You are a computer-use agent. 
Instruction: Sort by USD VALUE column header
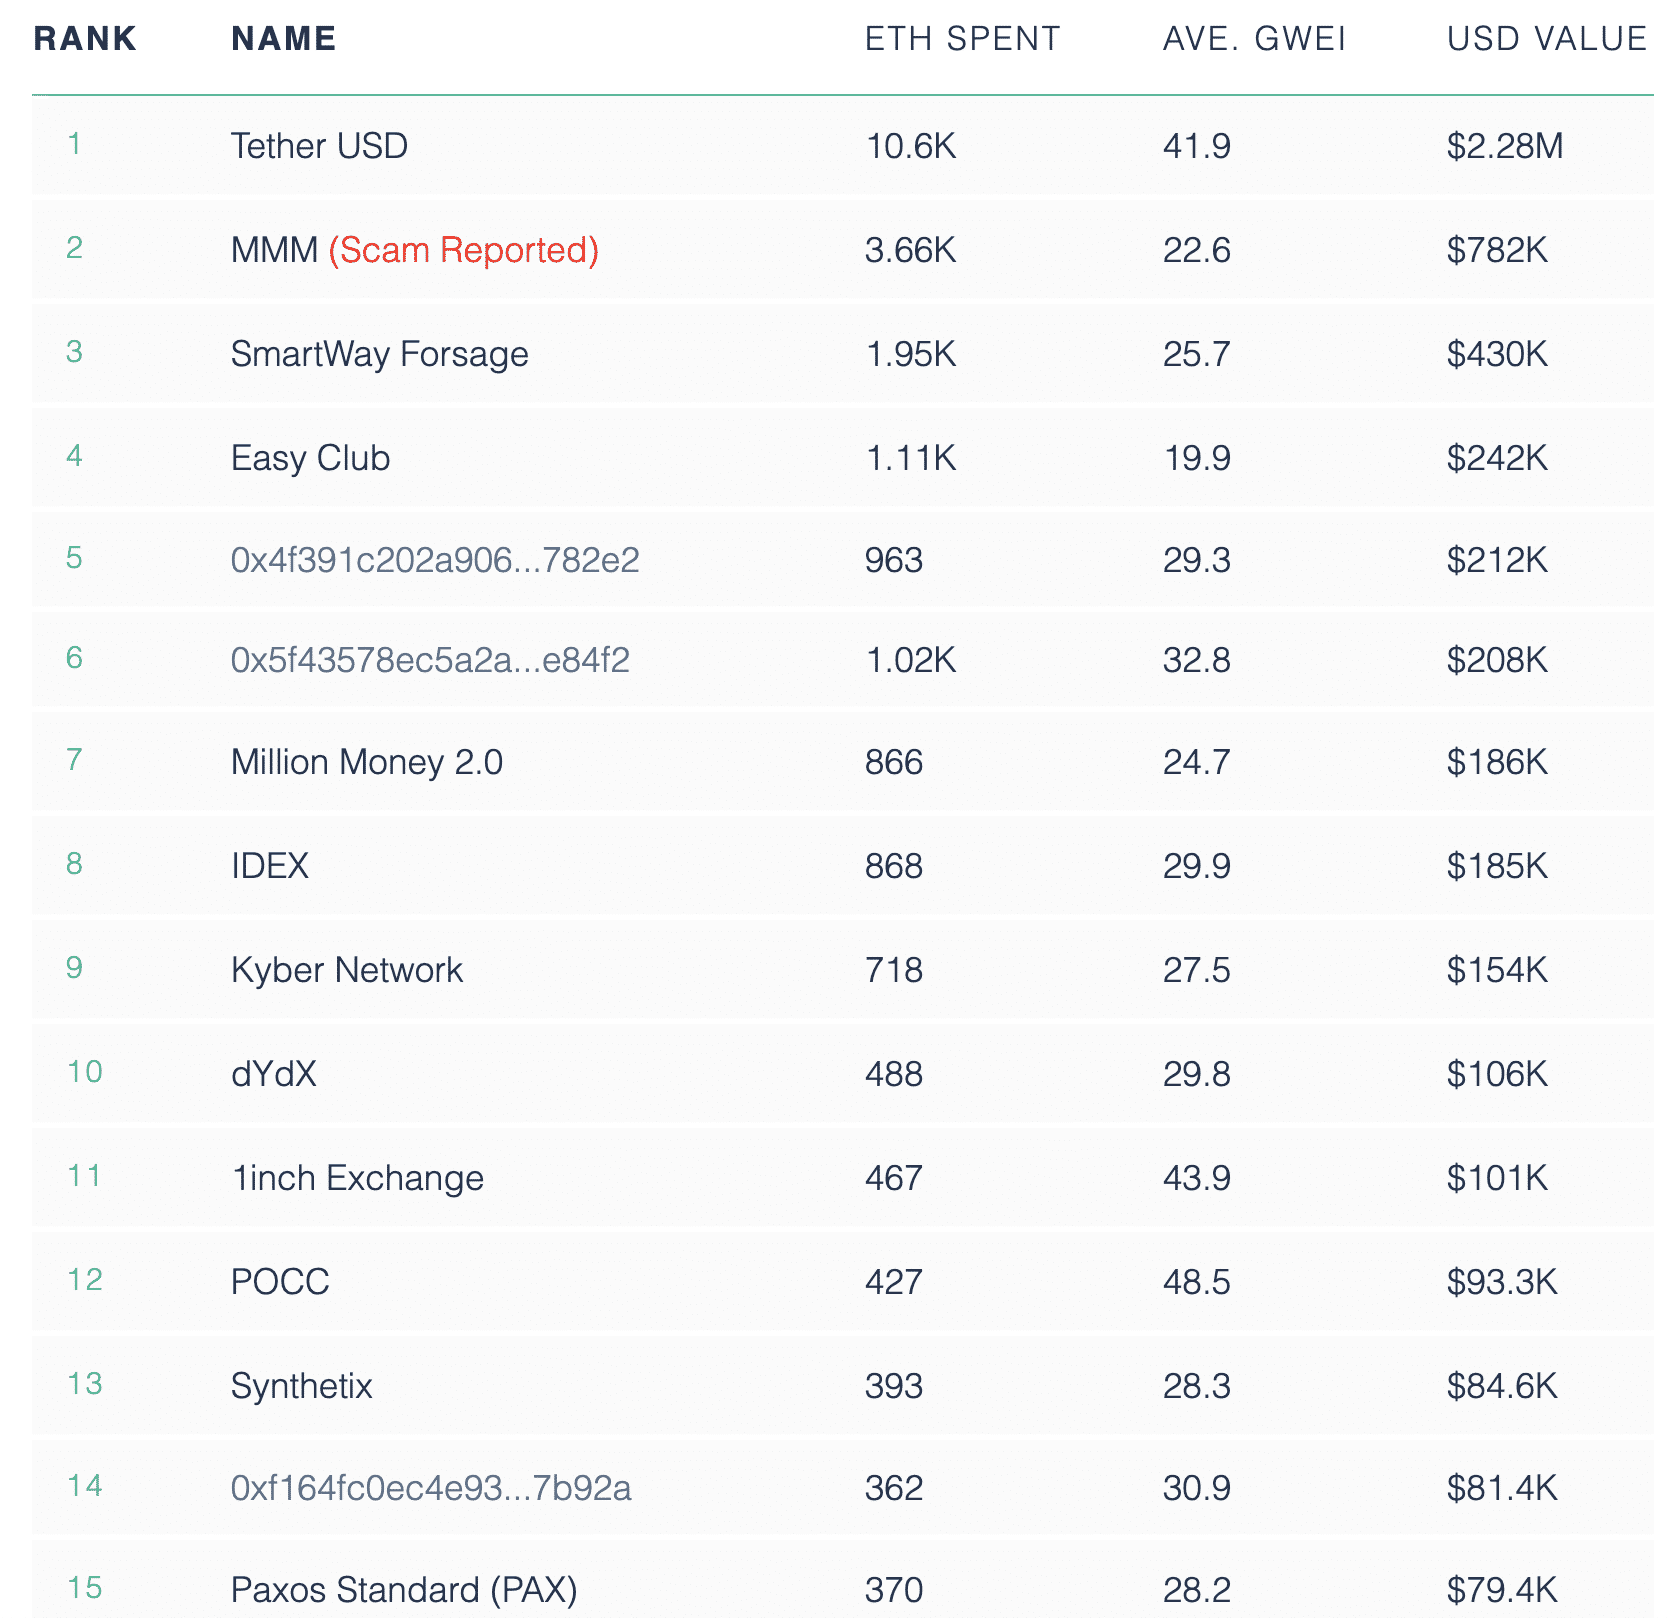1547,39
